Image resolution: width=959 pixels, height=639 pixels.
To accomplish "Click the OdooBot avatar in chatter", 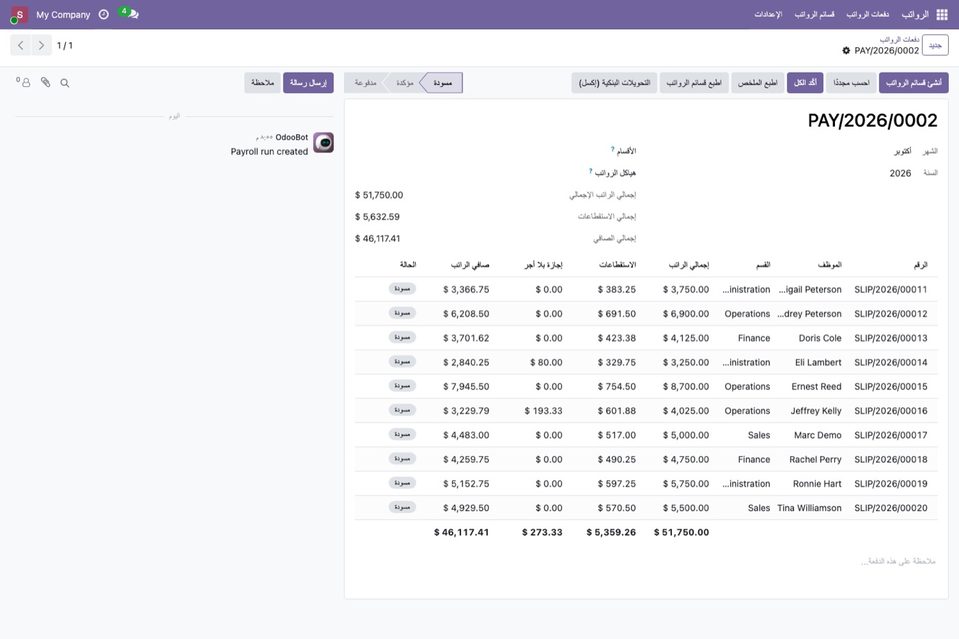I will 324,142.
